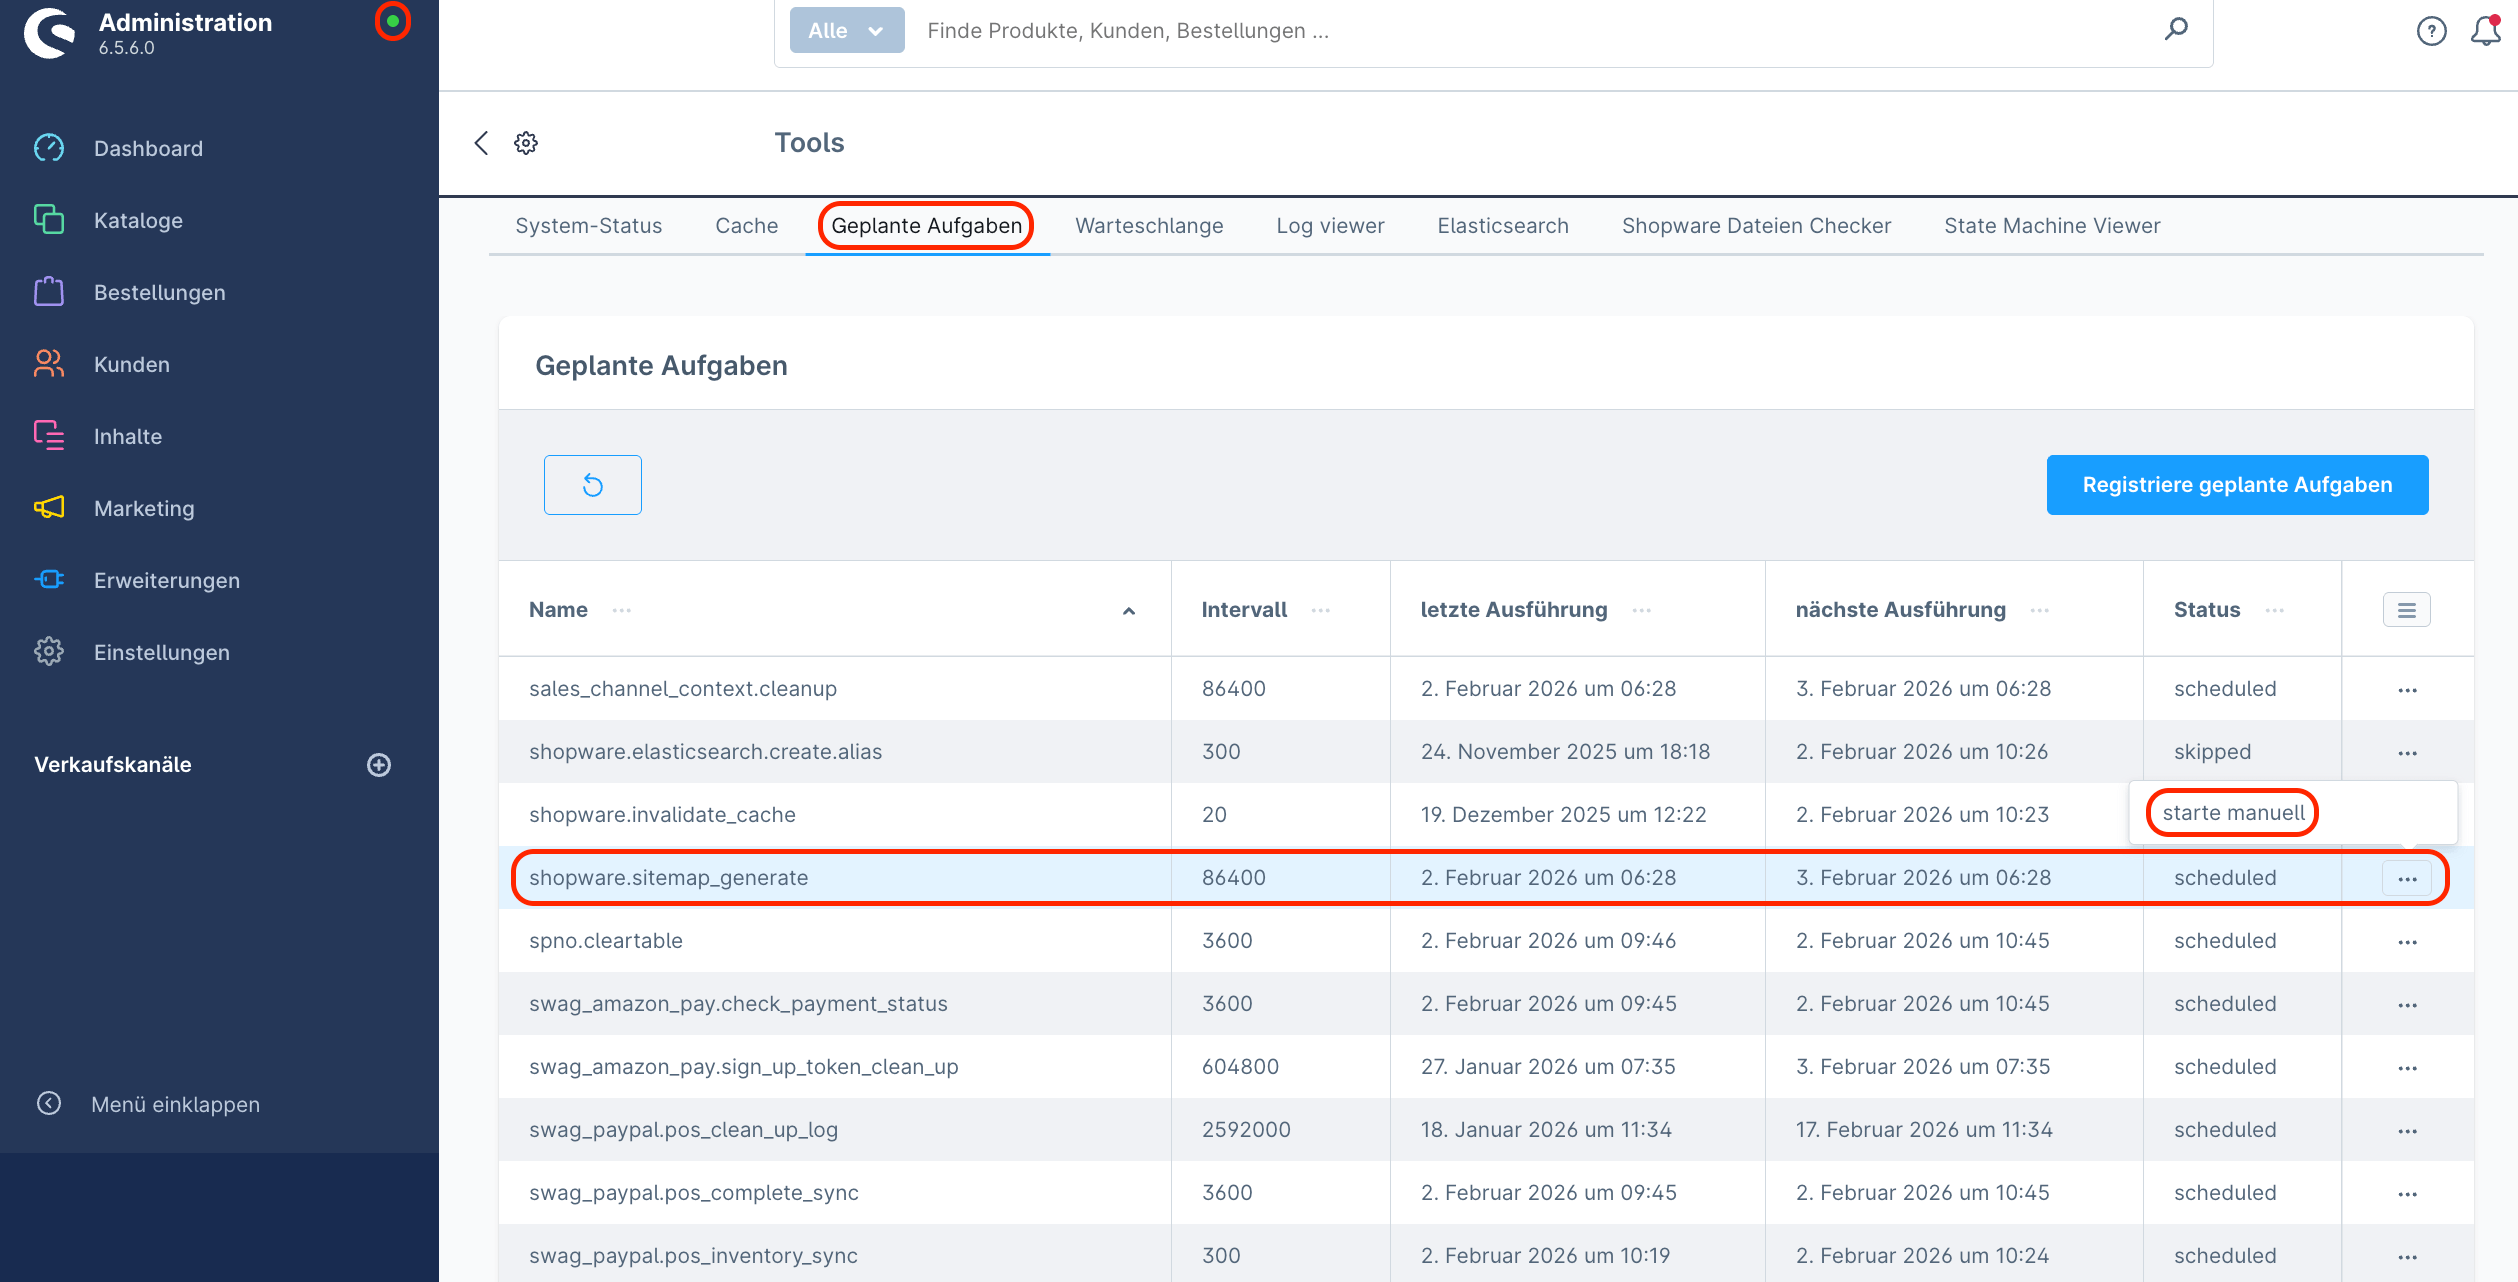Click the Verkaufskanäle heading

click(x=113, y=765)
